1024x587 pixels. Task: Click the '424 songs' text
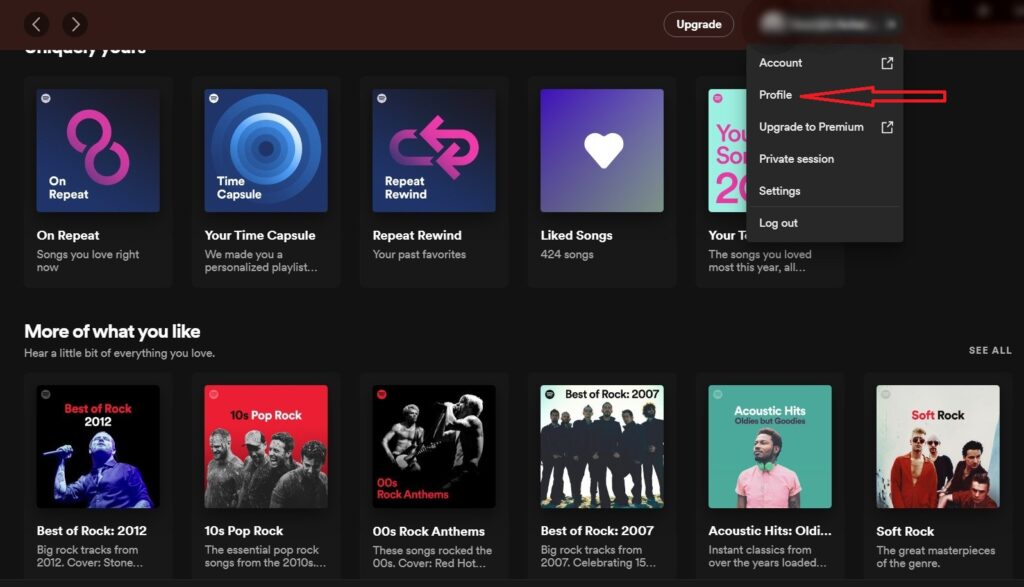click(567, 255)
